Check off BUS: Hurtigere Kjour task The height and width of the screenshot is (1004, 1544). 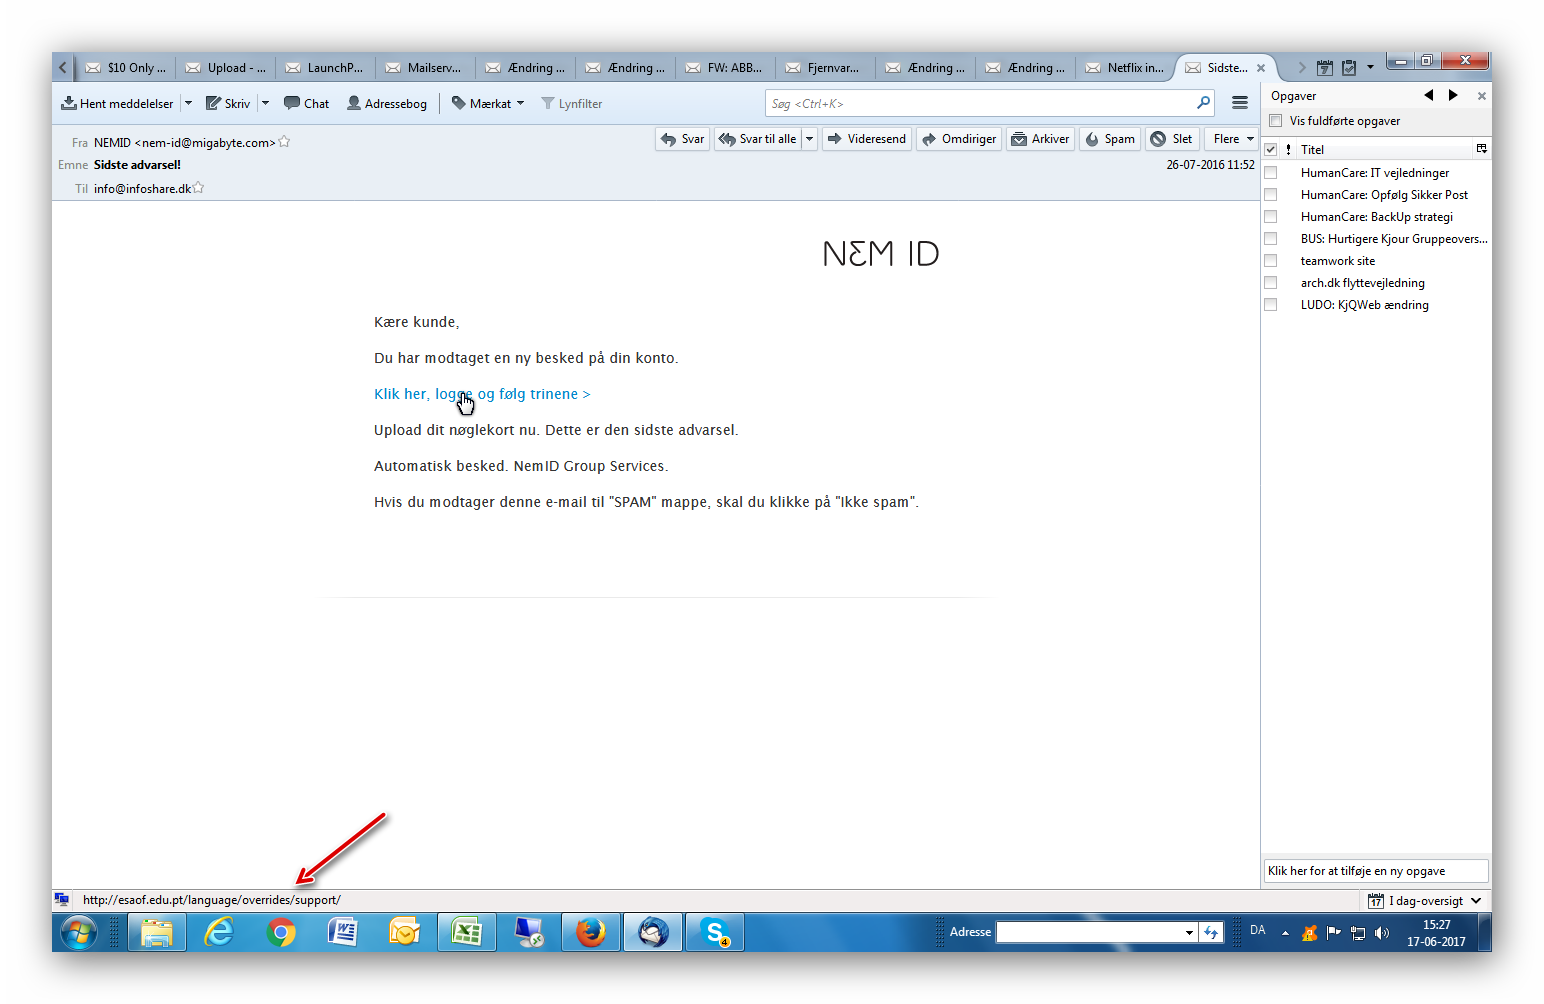[1271, 239]
